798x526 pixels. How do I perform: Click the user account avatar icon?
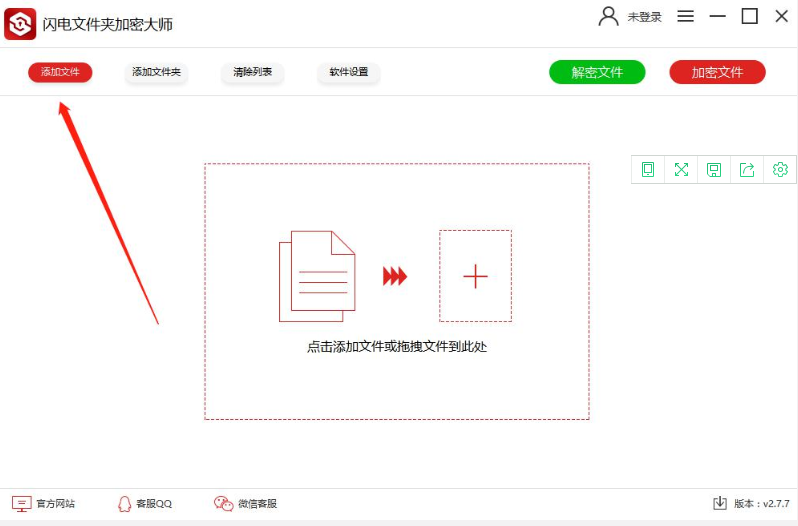click(608, 16)
